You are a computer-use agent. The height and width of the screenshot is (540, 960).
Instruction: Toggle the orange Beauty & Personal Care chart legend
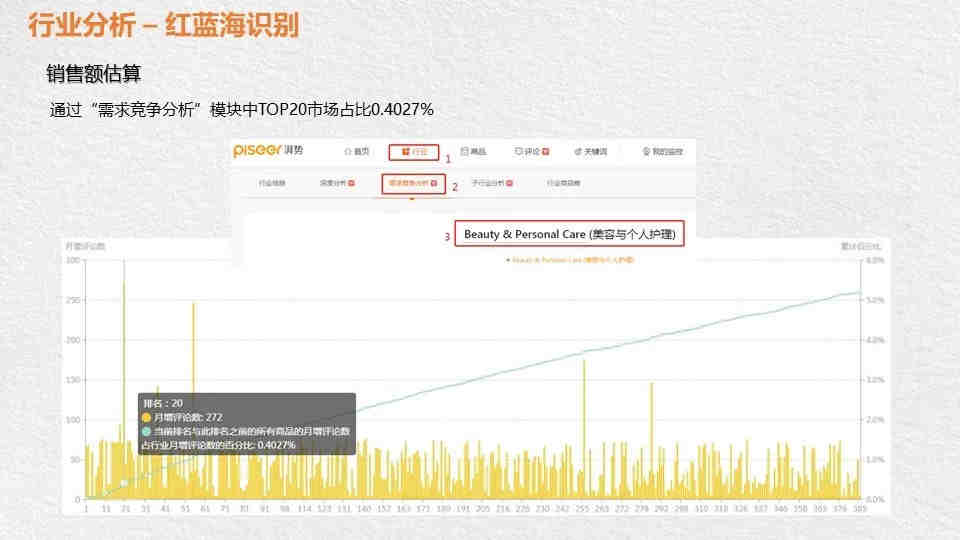pyautogui.click(x=570, y=260)
